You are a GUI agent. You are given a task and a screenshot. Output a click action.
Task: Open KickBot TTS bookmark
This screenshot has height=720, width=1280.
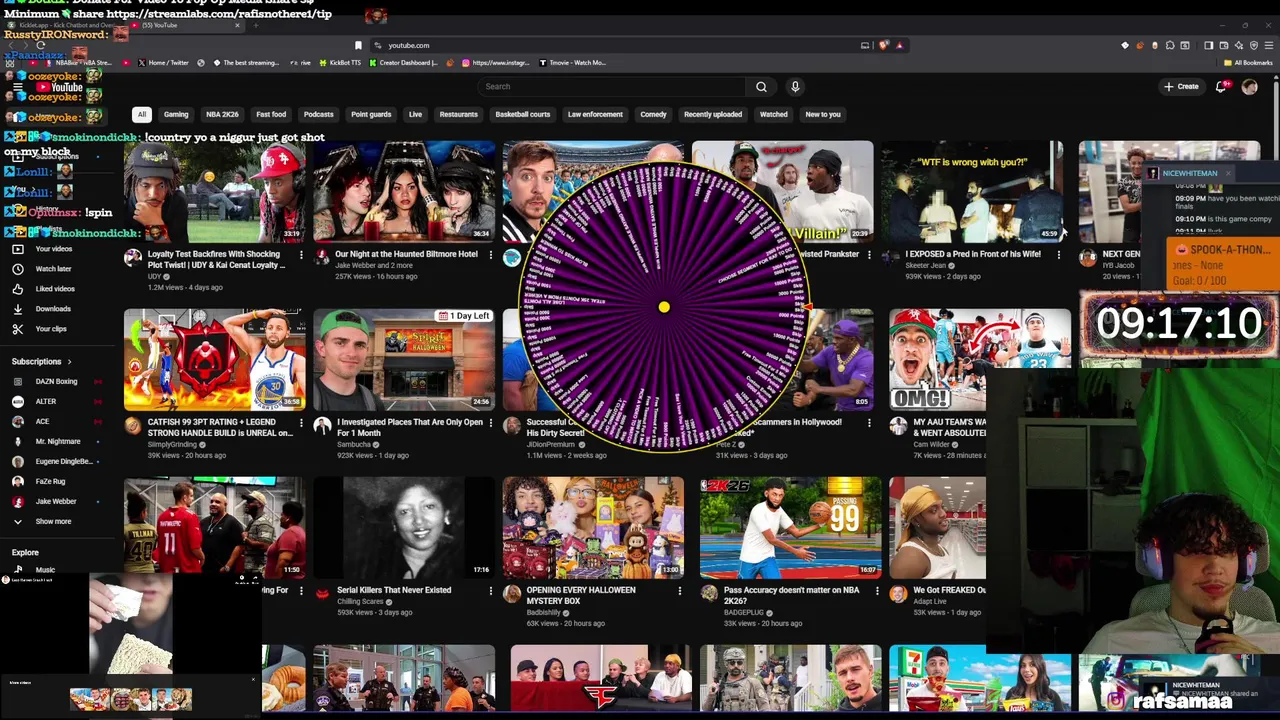click(340, 62)
